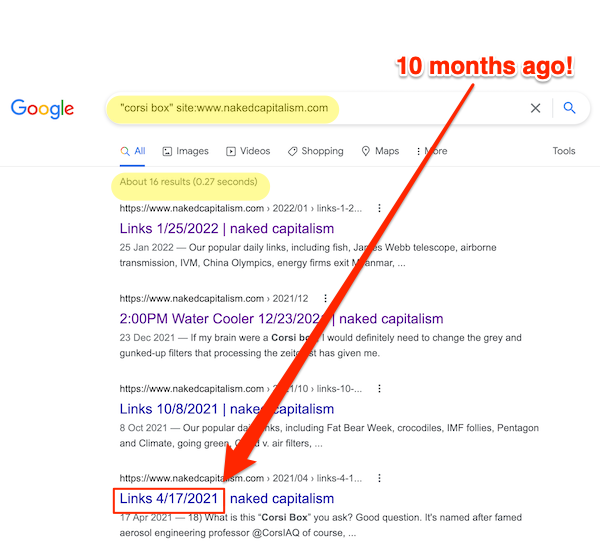Click the snippet date "25 Jan 2022"
Viewport: 600px width, 548px height.
[x=146, y=247]
